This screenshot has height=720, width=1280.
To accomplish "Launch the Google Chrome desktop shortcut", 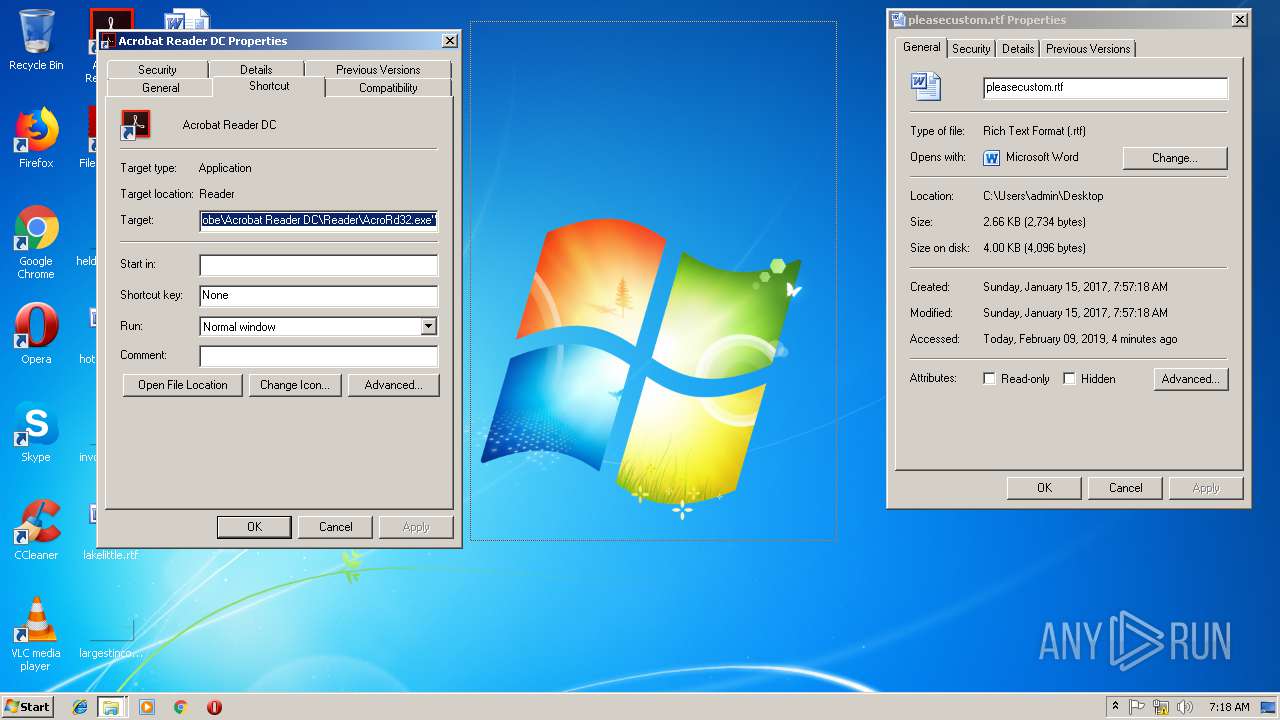I will click(x=36, y=242).
